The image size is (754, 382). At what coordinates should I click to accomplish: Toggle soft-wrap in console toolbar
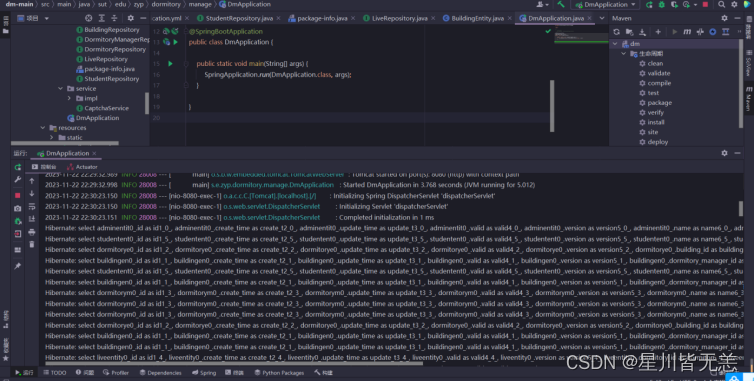pyautogui.click(x=32, y=206)
